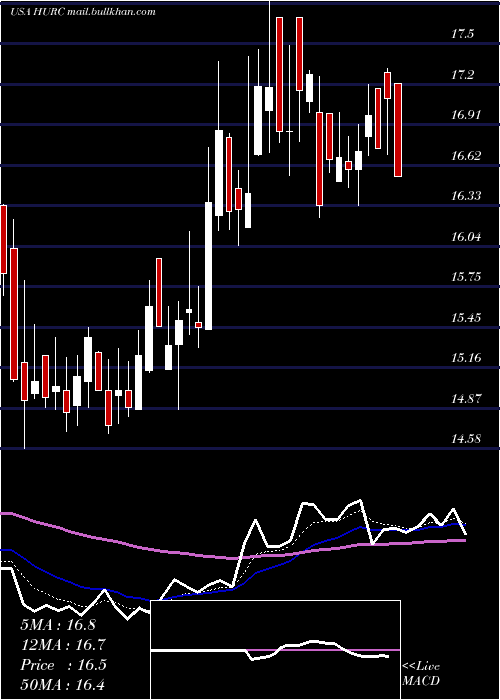This screenshot has height=700, width=500.
Task: Click the '<<Live MACD' label
Action: (x=421, y=673)
